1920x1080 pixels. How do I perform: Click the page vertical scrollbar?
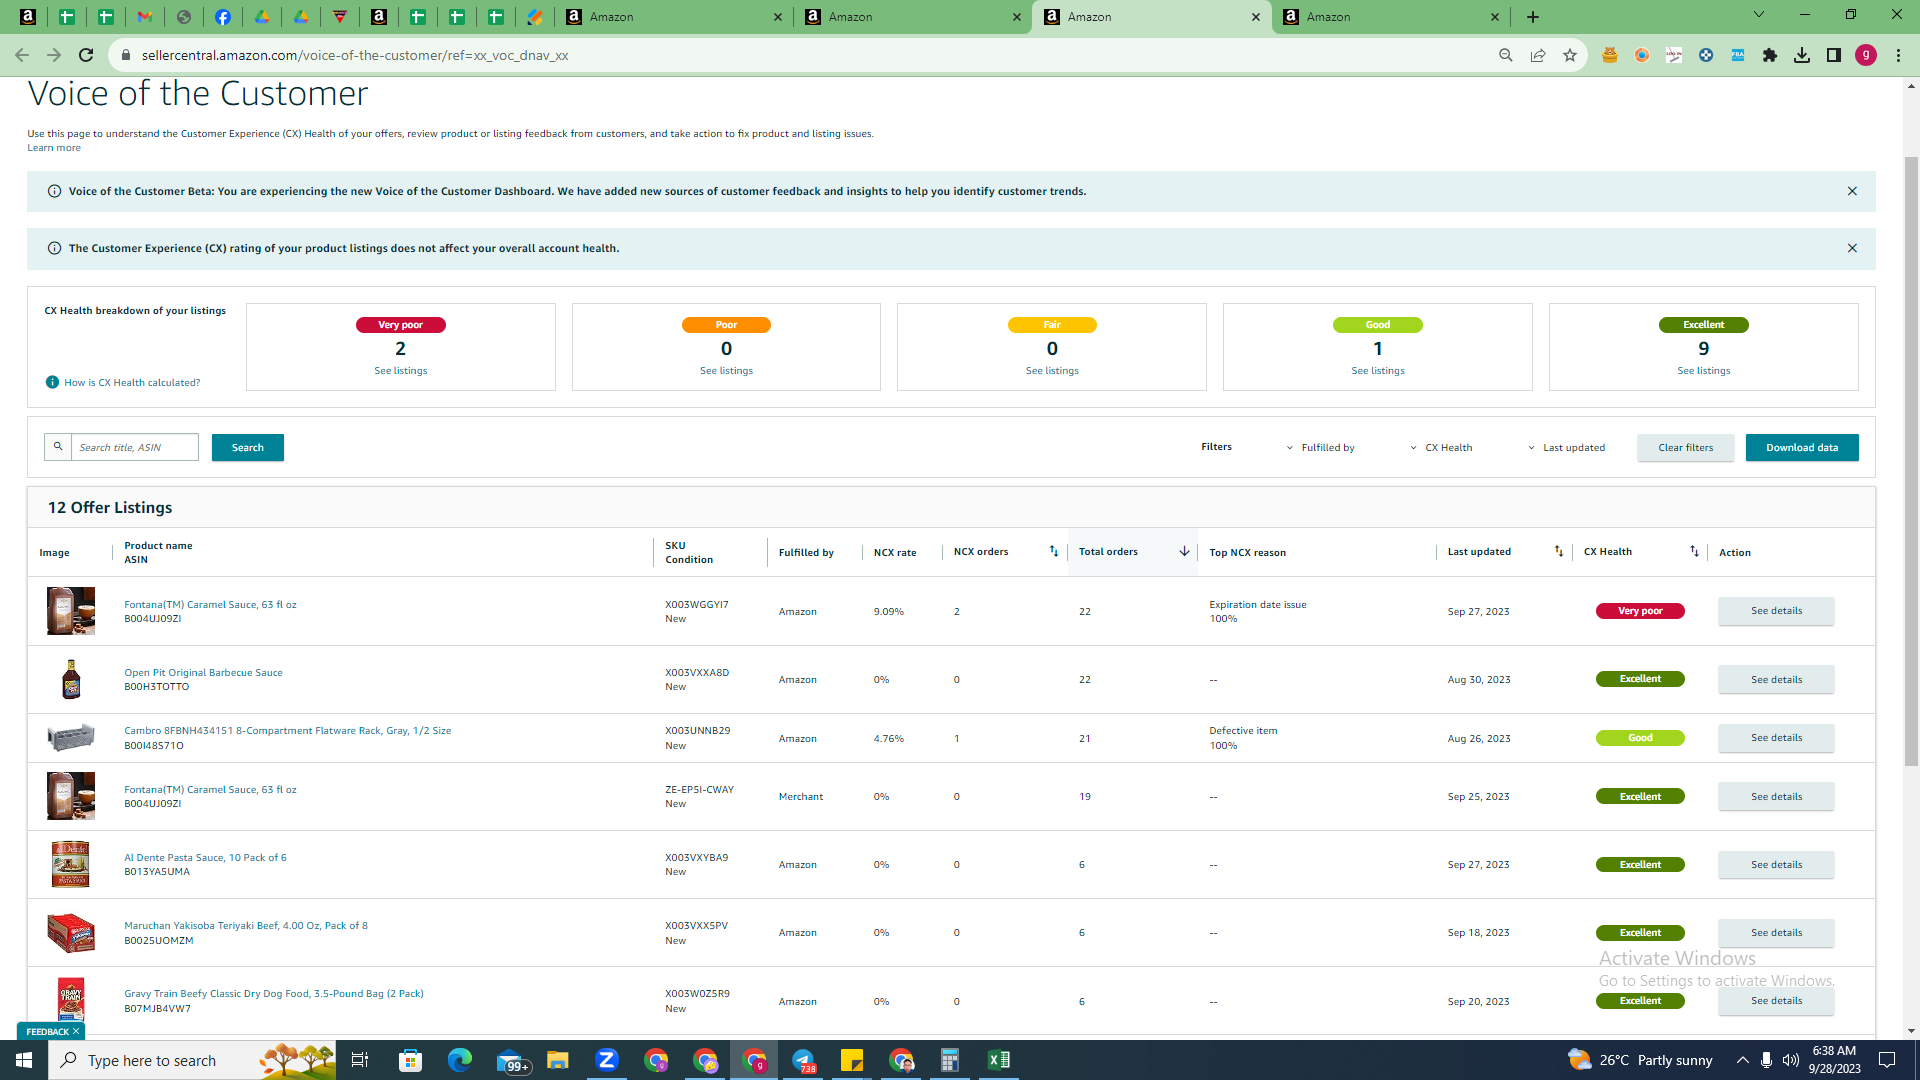click(x=1911, y=460)
